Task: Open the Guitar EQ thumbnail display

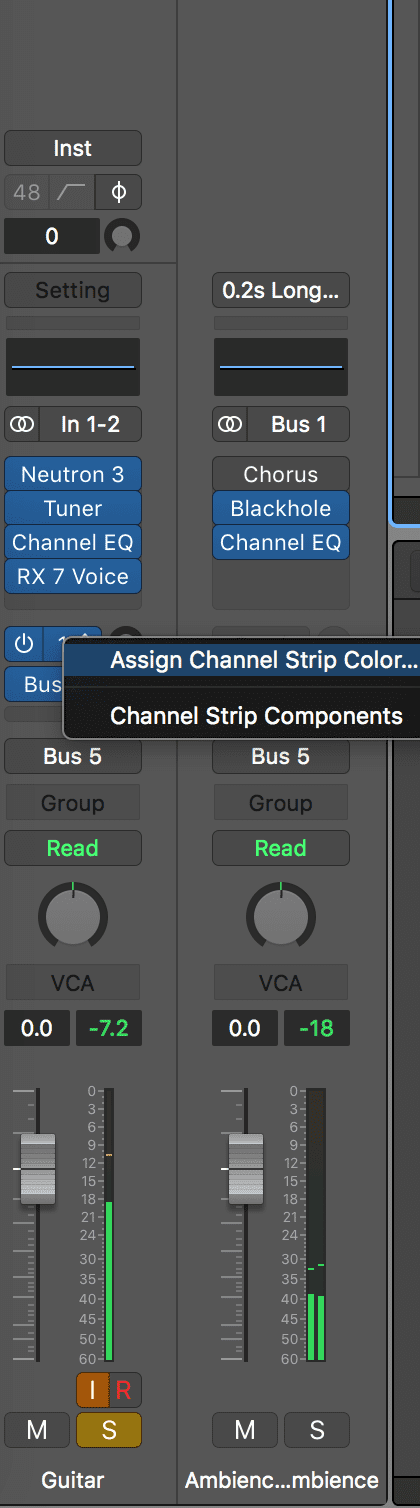Action: [x=73, y=367]
